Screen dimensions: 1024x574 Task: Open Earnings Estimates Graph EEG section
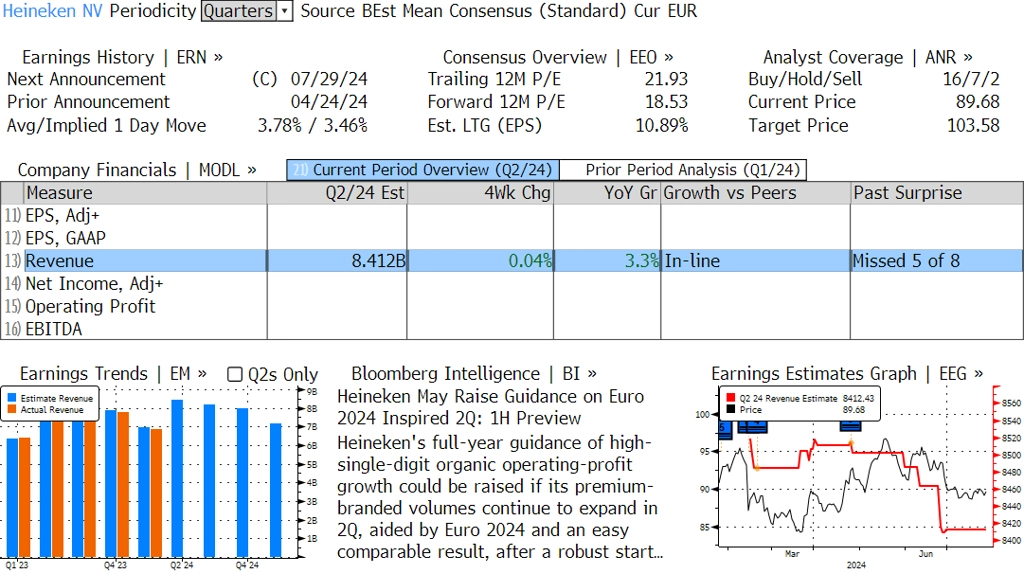847,374
